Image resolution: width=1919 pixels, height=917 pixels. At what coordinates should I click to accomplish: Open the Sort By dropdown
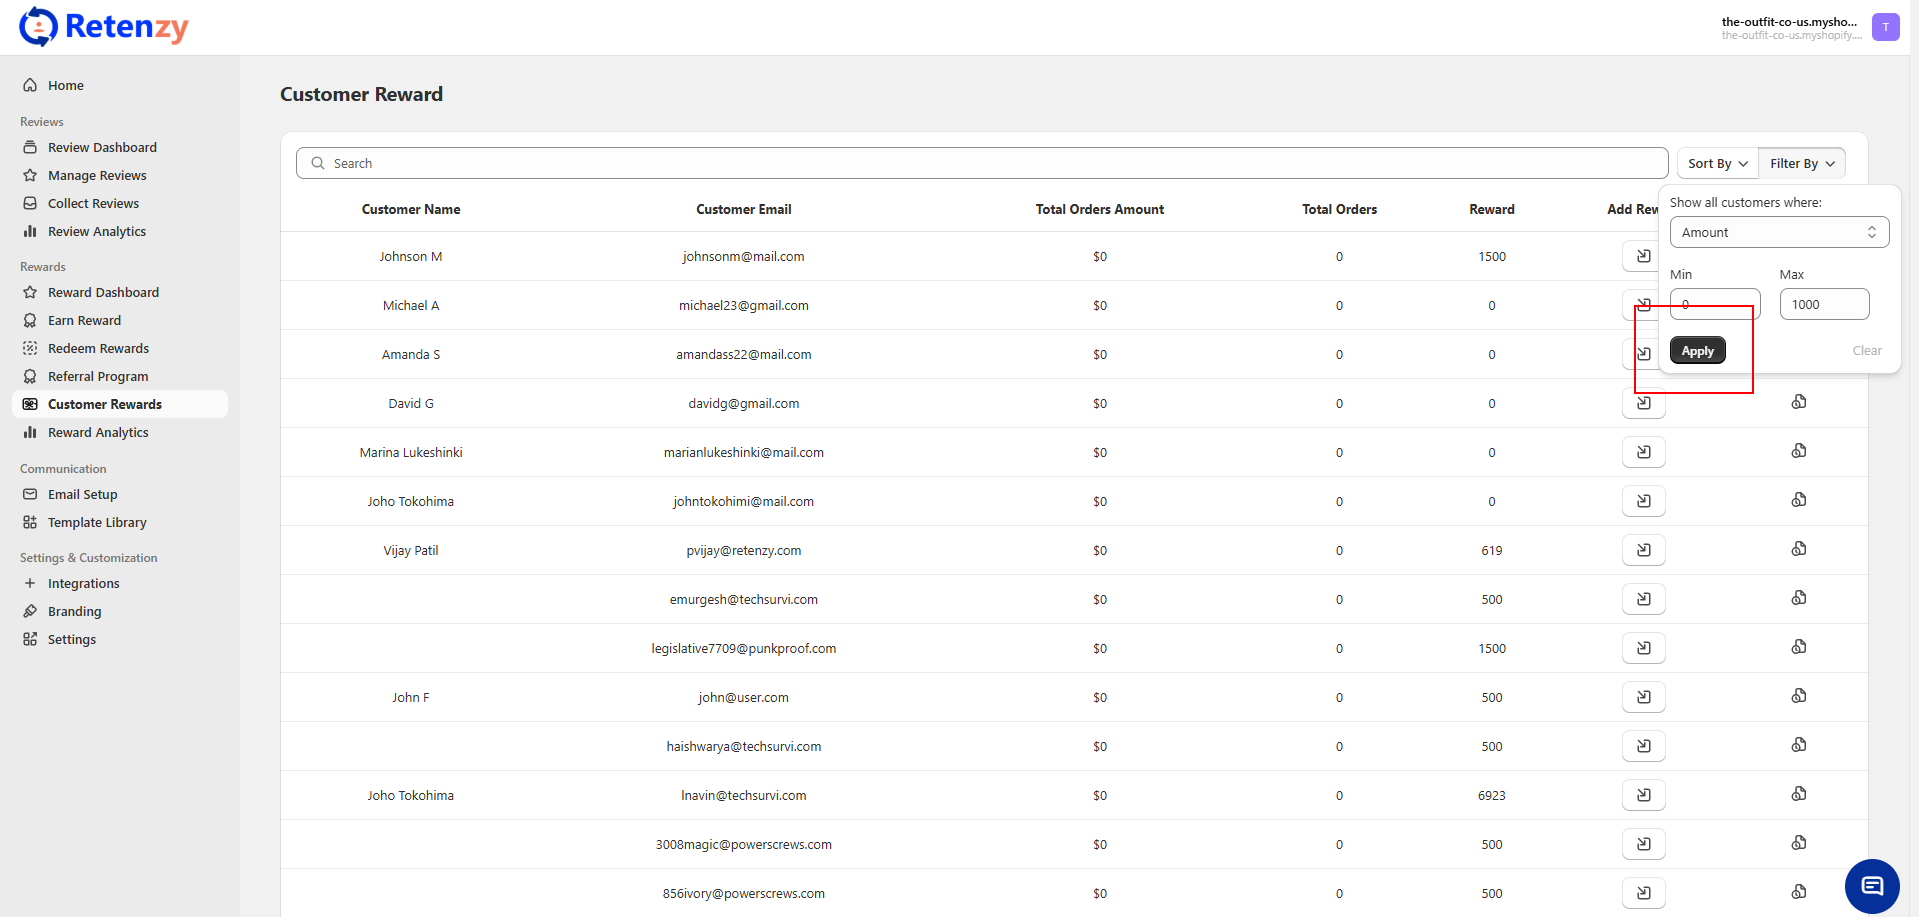(1717, 164)
